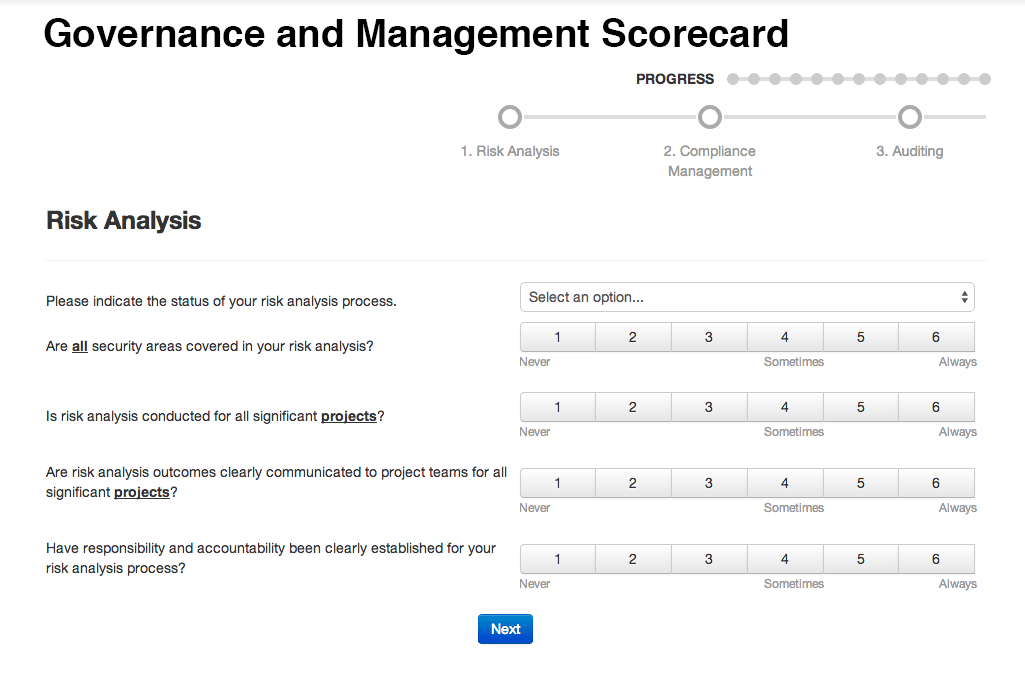Select rating 2 for responsibility and accountability

633,559
